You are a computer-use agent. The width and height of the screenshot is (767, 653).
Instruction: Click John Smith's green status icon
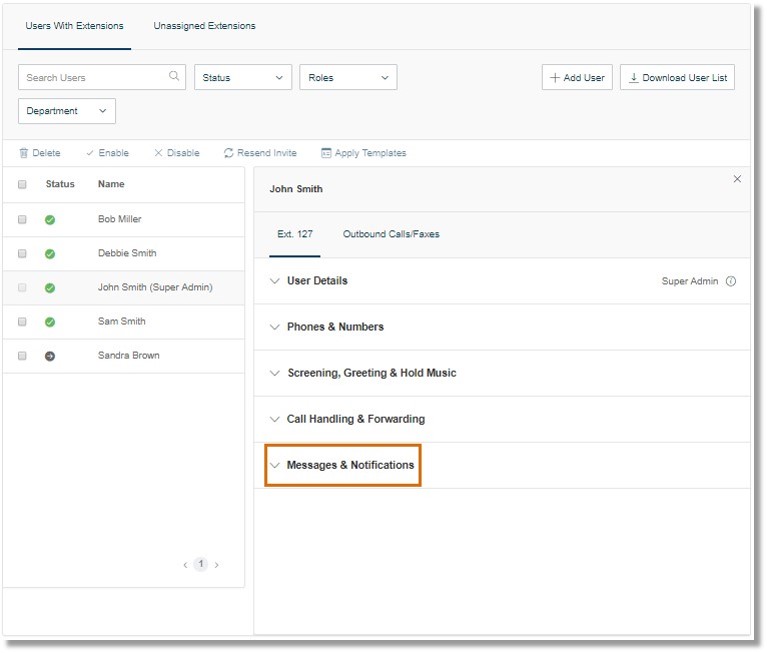coord(50,288)
